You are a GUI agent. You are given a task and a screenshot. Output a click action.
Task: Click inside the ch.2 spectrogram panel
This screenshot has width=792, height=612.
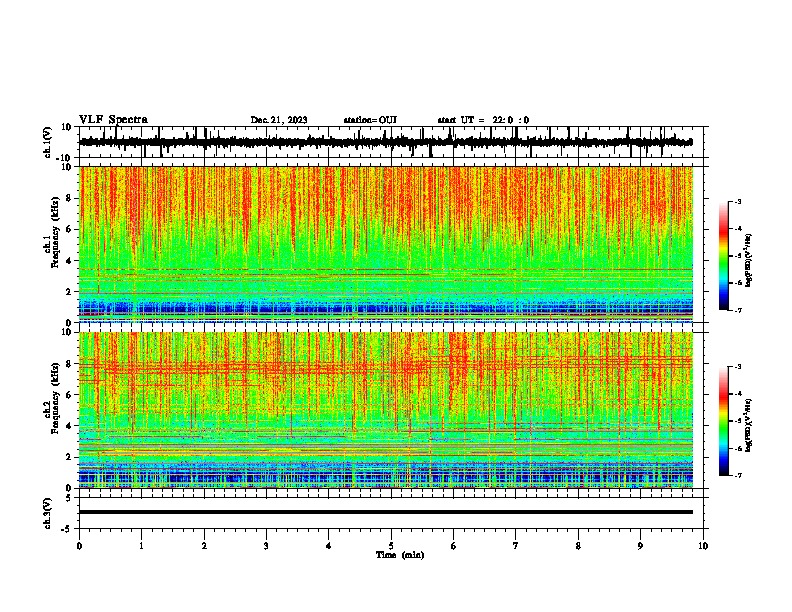(386, 410)
